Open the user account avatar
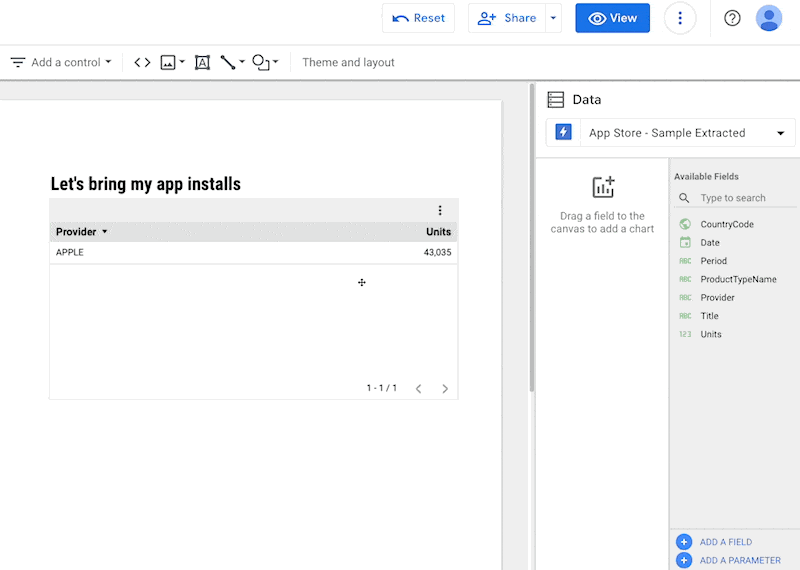This screenshot has height=570, width=800. [x=769, y=18]
